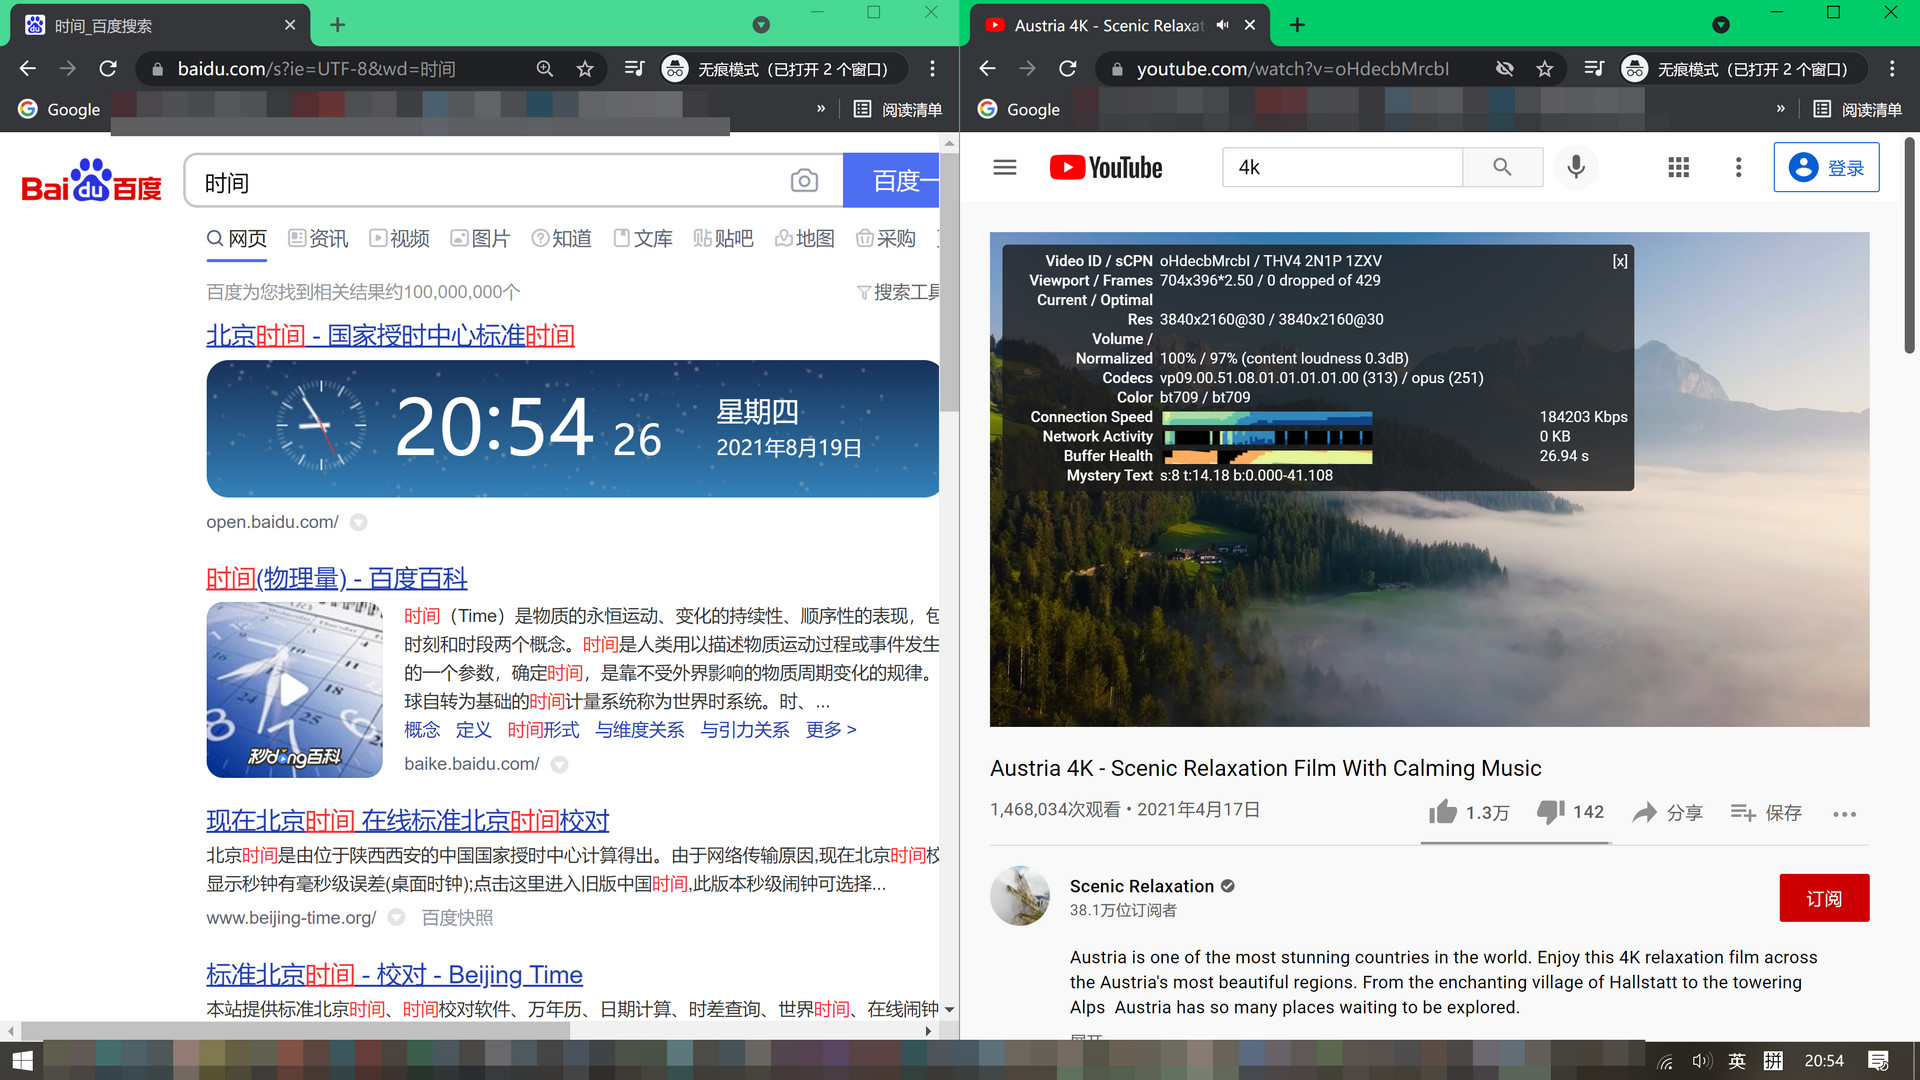The image size is (1920, 1080).
Task: Open more actions ellipsis under video
Action: [x=1844, y=814]
